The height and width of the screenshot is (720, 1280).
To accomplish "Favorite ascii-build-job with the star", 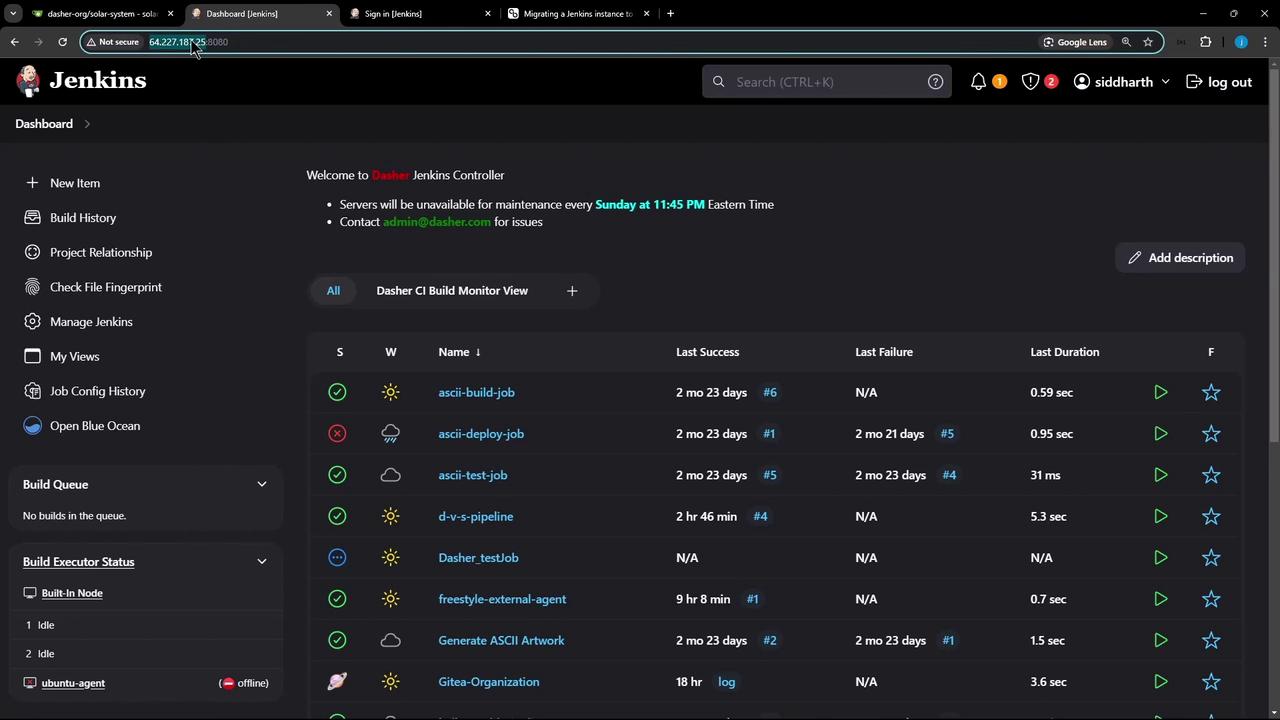I will (1211, 392).
